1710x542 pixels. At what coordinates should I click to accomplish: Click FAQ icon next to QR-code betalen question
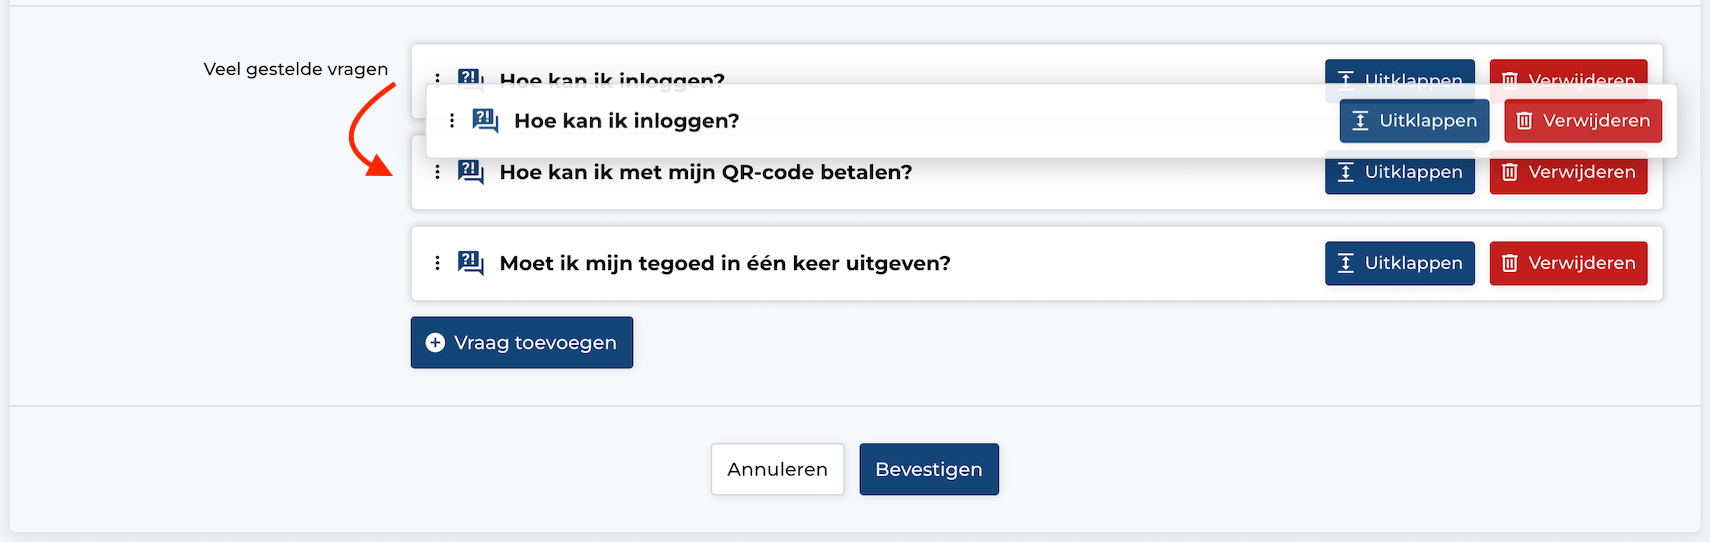click(x=471, y=172)
